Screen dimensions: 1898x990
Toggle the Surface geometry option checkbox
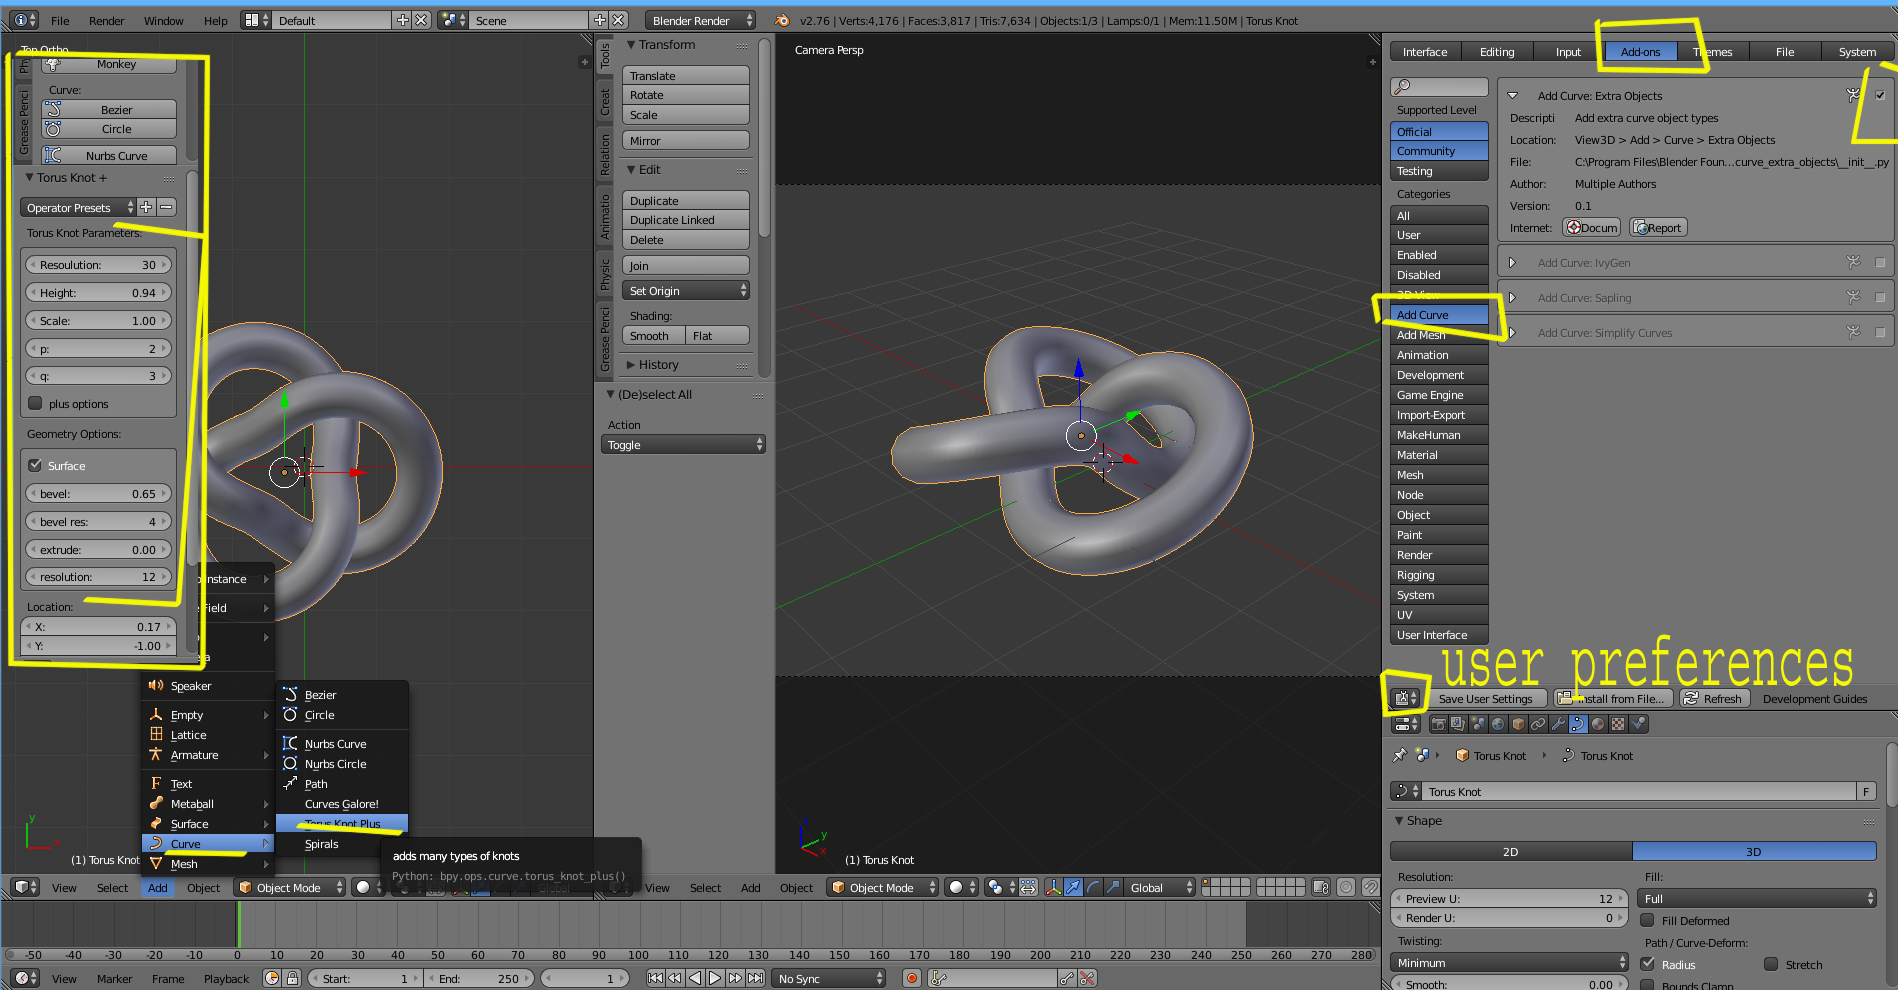pos(35,466)
